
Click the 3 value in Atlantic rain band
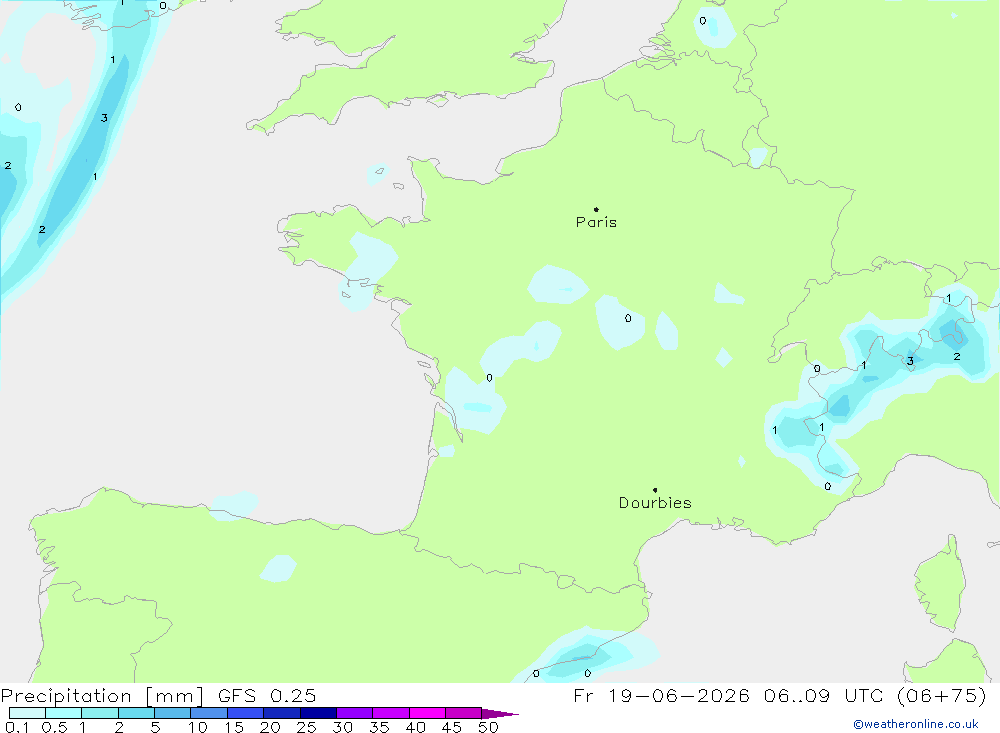click(x=104, y=118)
